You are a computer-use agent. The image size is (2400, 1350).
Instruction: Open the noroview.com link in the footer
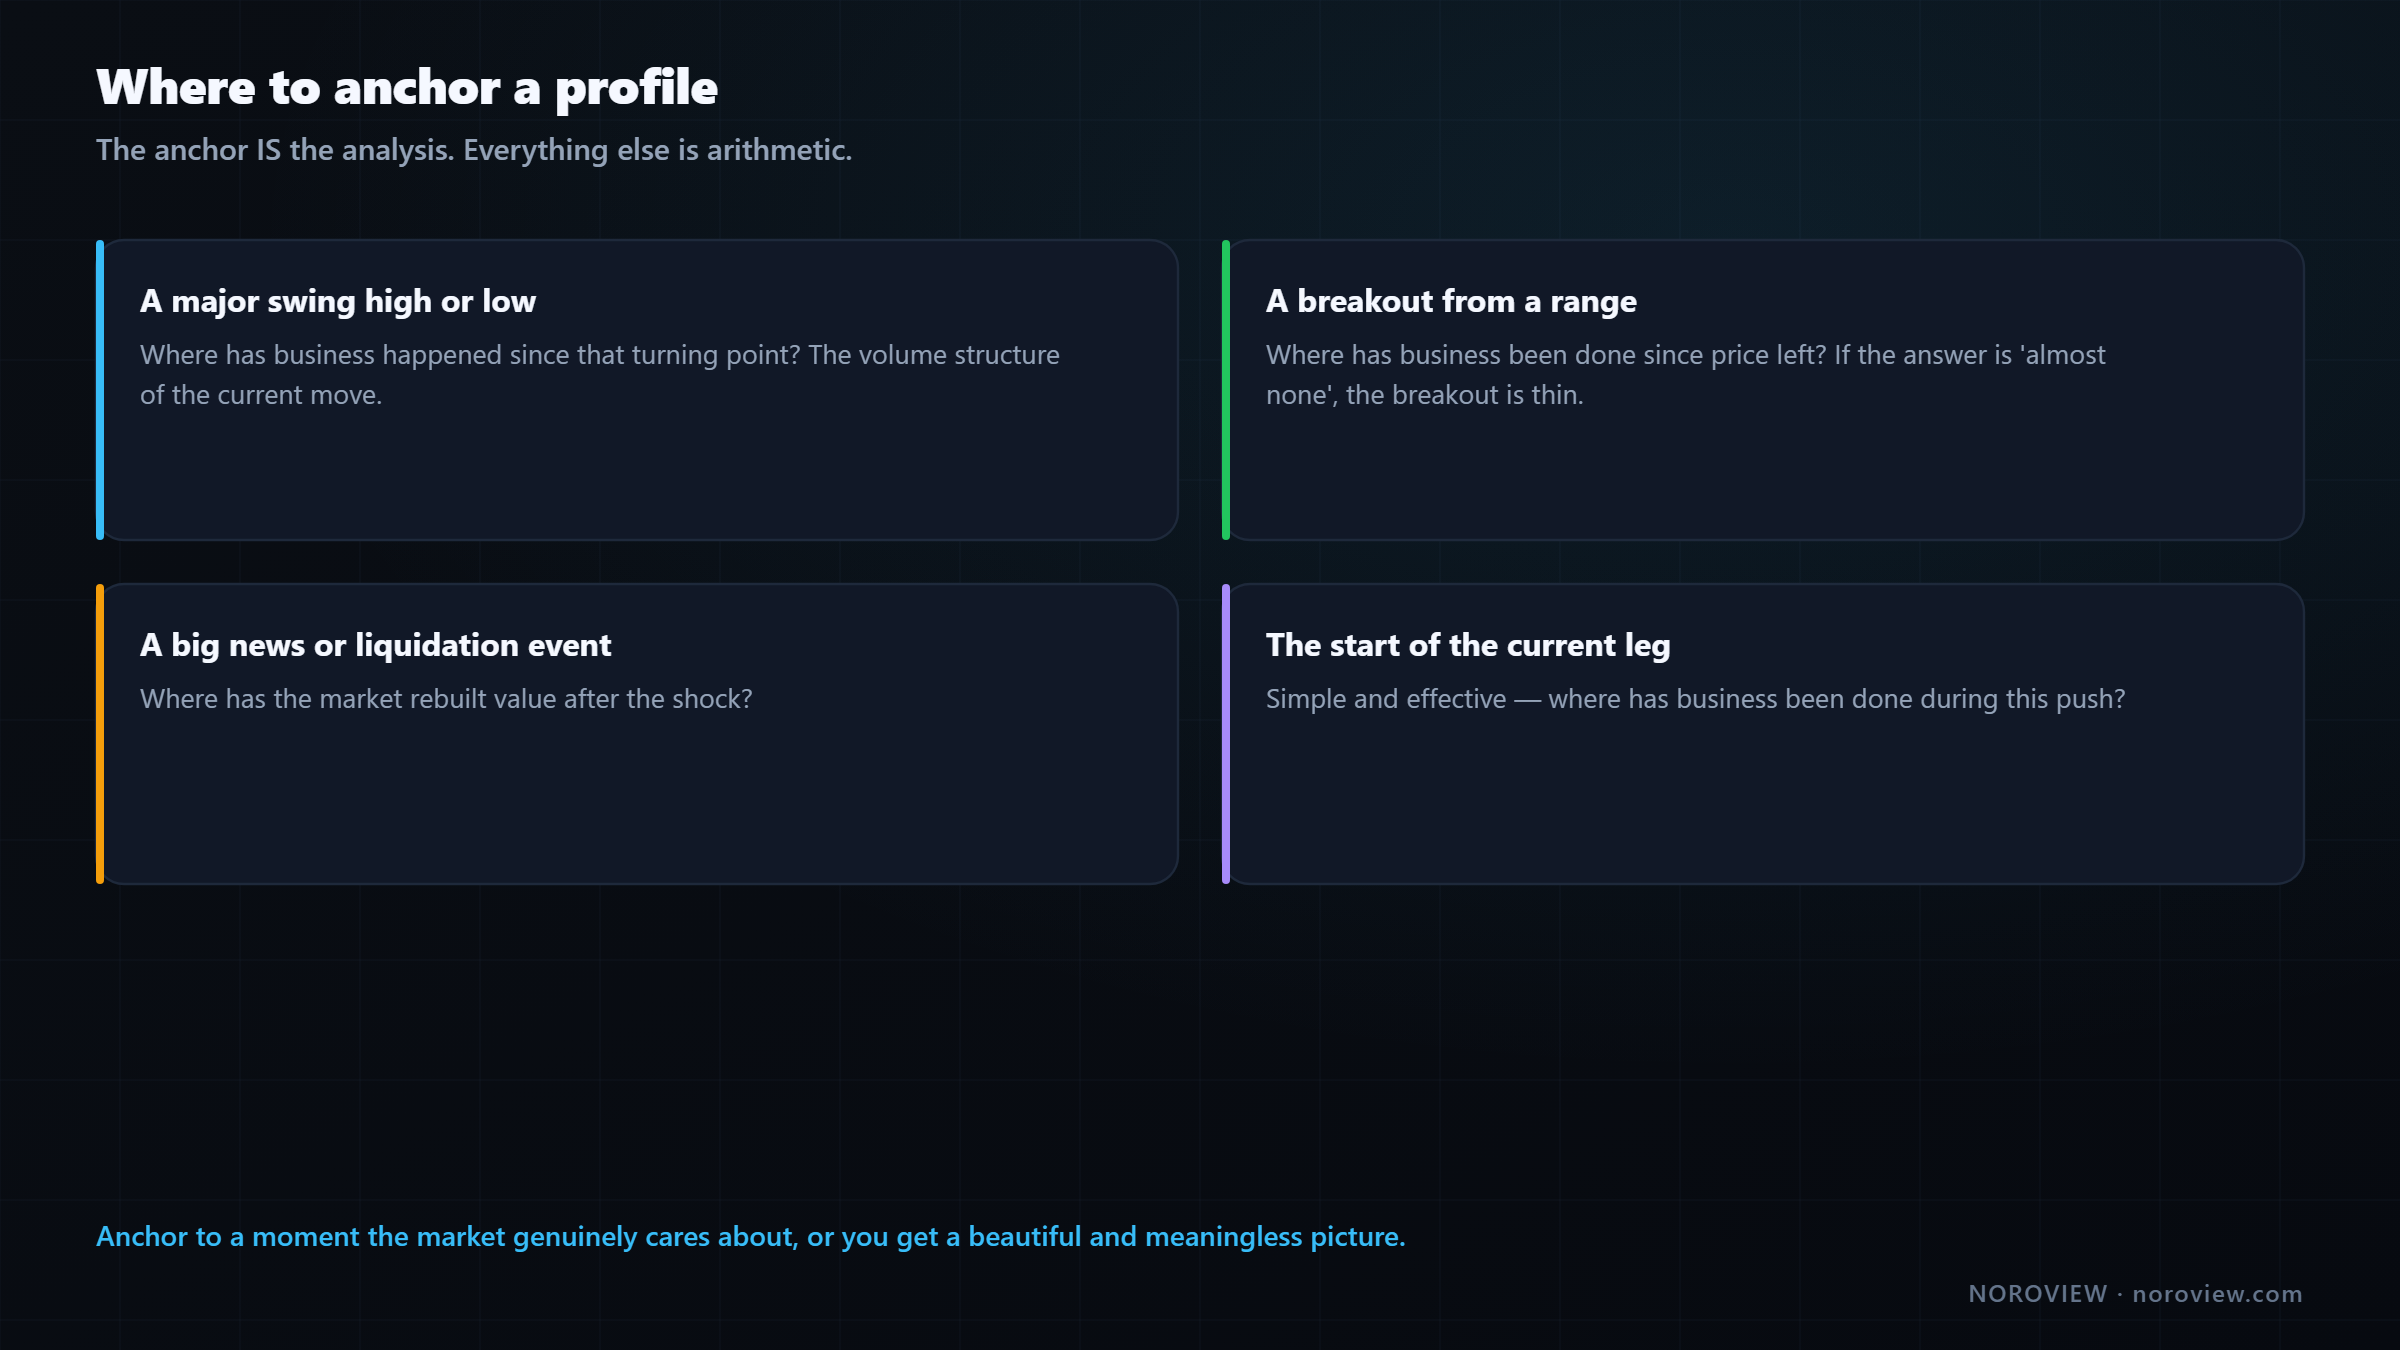pyautogui.click(x=2217, y=1294)
